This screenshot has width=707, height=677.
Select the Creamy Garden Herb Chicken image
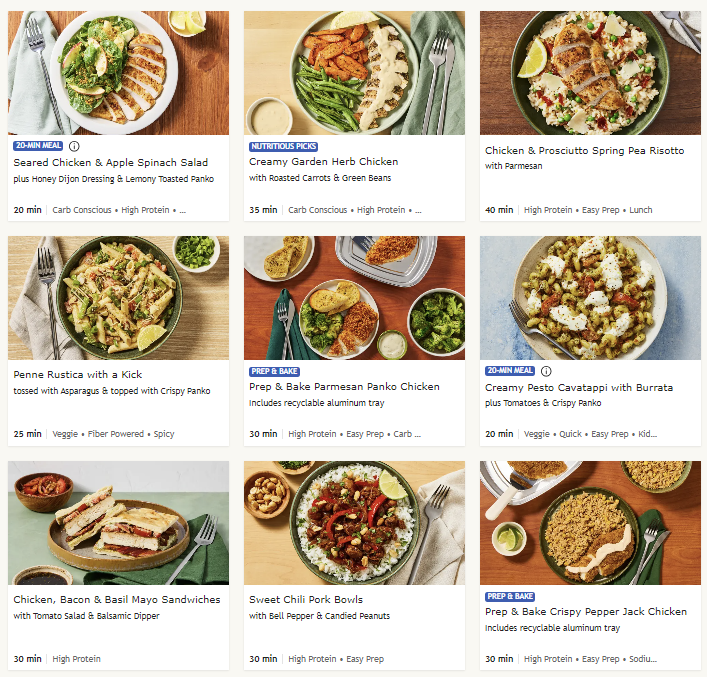354,72
